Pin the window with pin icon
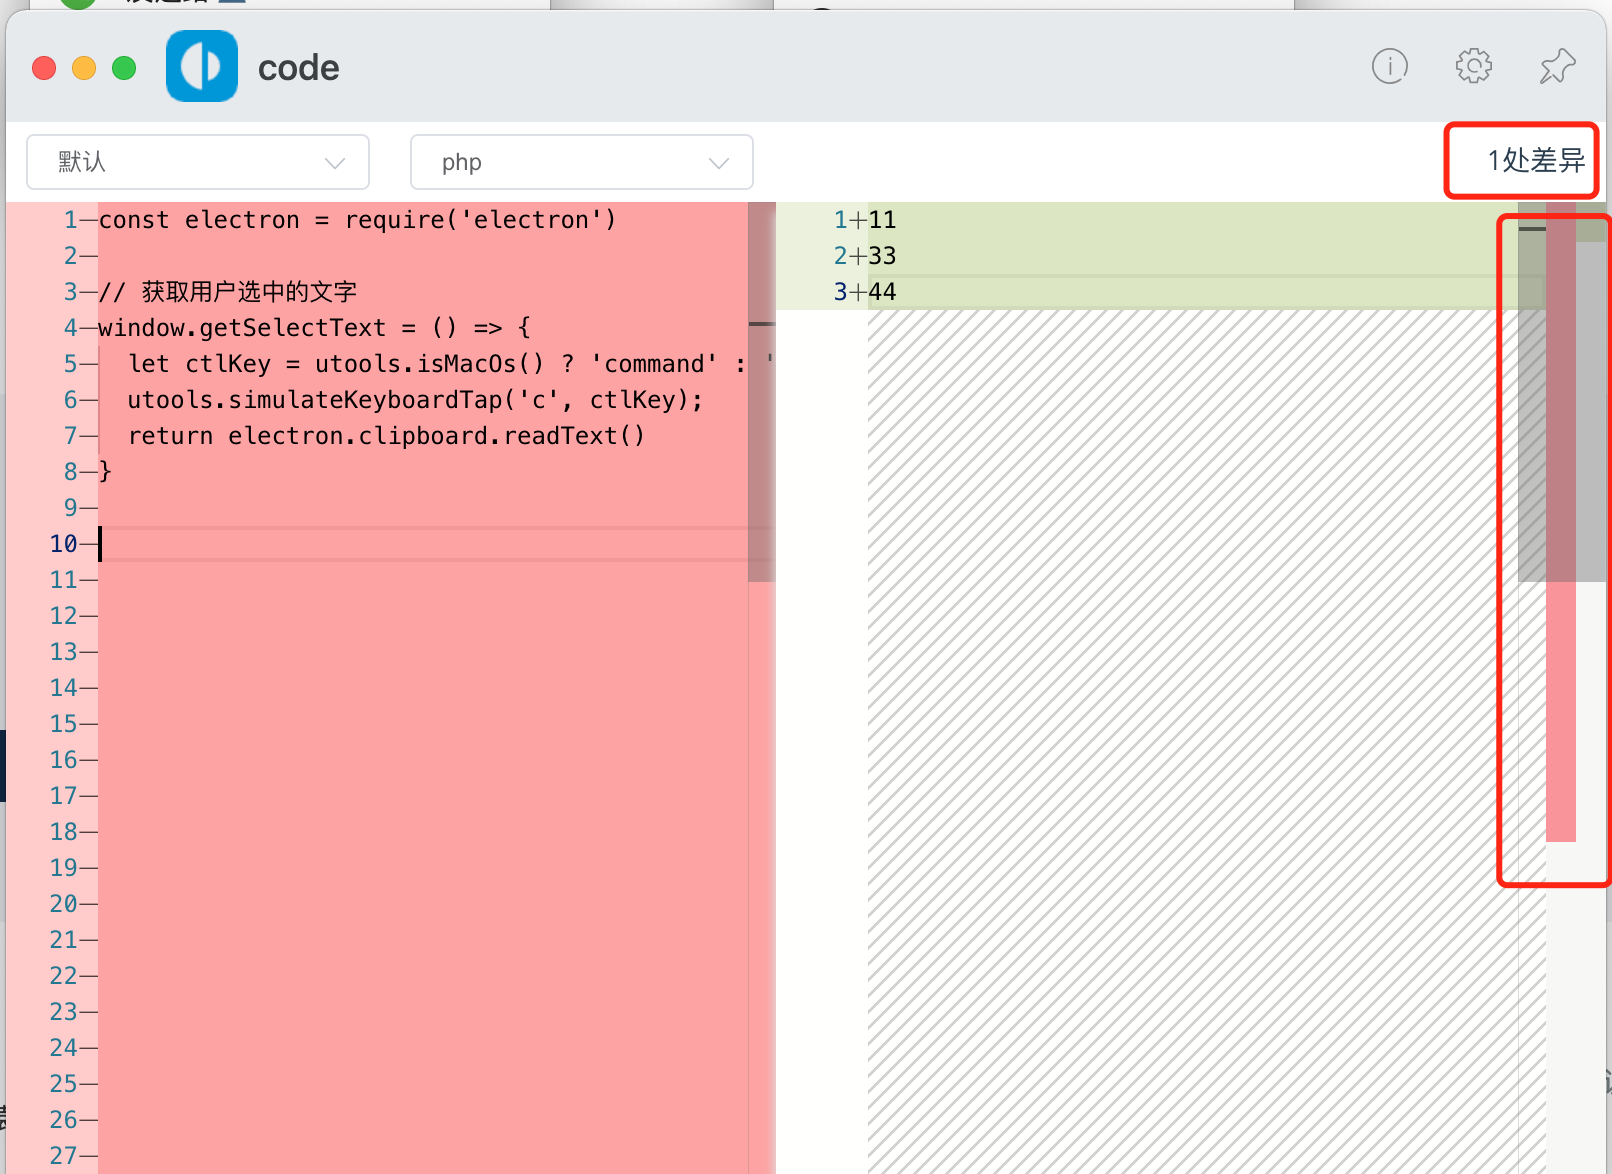The height and width of the screenshot is (1174, 1612). (1557, 66)
